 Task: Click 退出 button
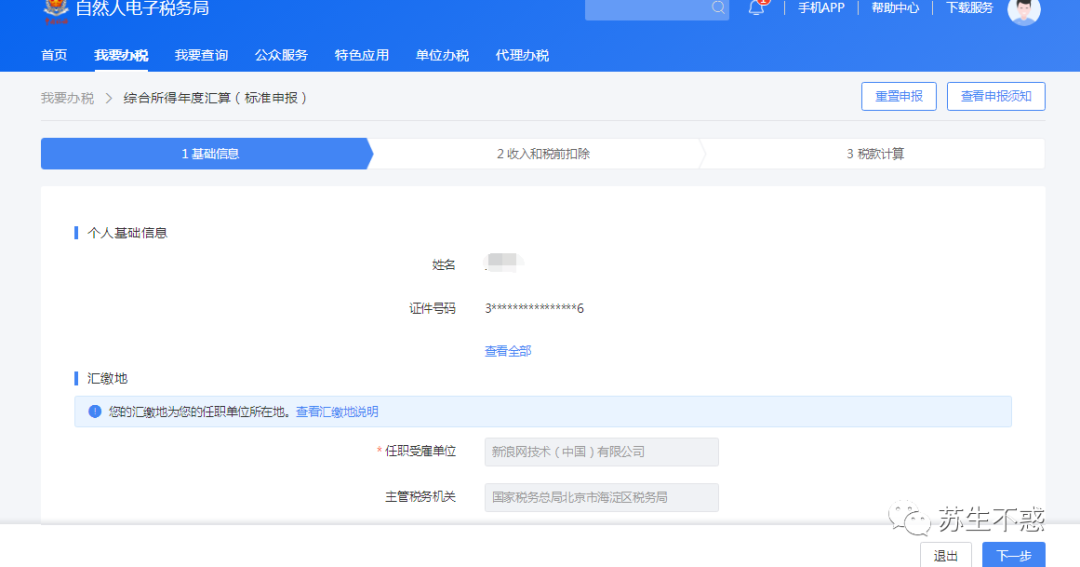(946, 555)
